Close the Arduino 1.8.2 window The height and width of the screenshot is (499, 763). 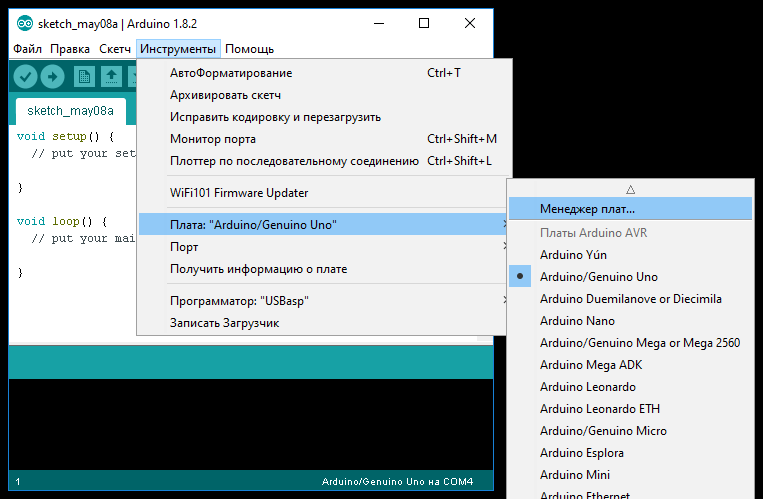pos(470,23)
